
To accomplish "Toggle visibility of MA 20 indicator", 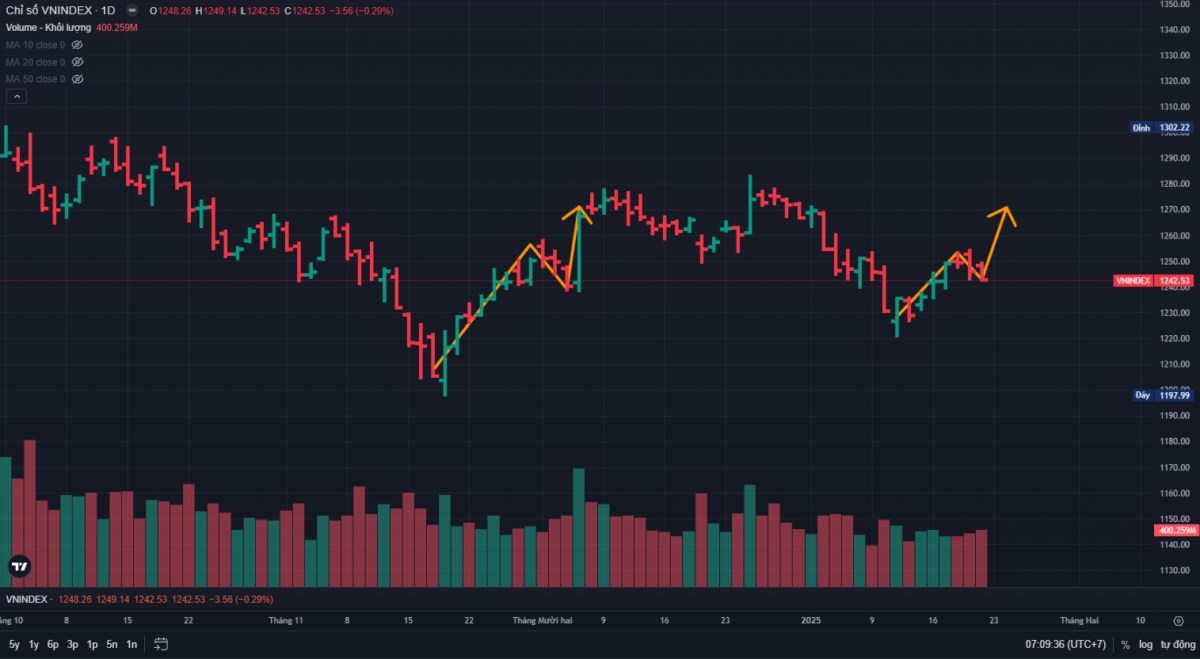I will click(77, 62).
